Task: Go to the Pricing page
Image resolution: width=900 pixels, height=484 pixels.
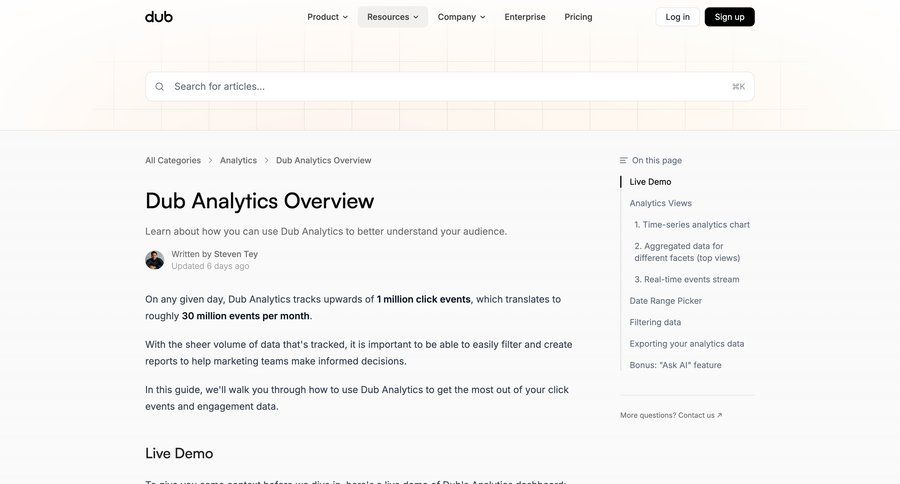Action: coord(578,17)
